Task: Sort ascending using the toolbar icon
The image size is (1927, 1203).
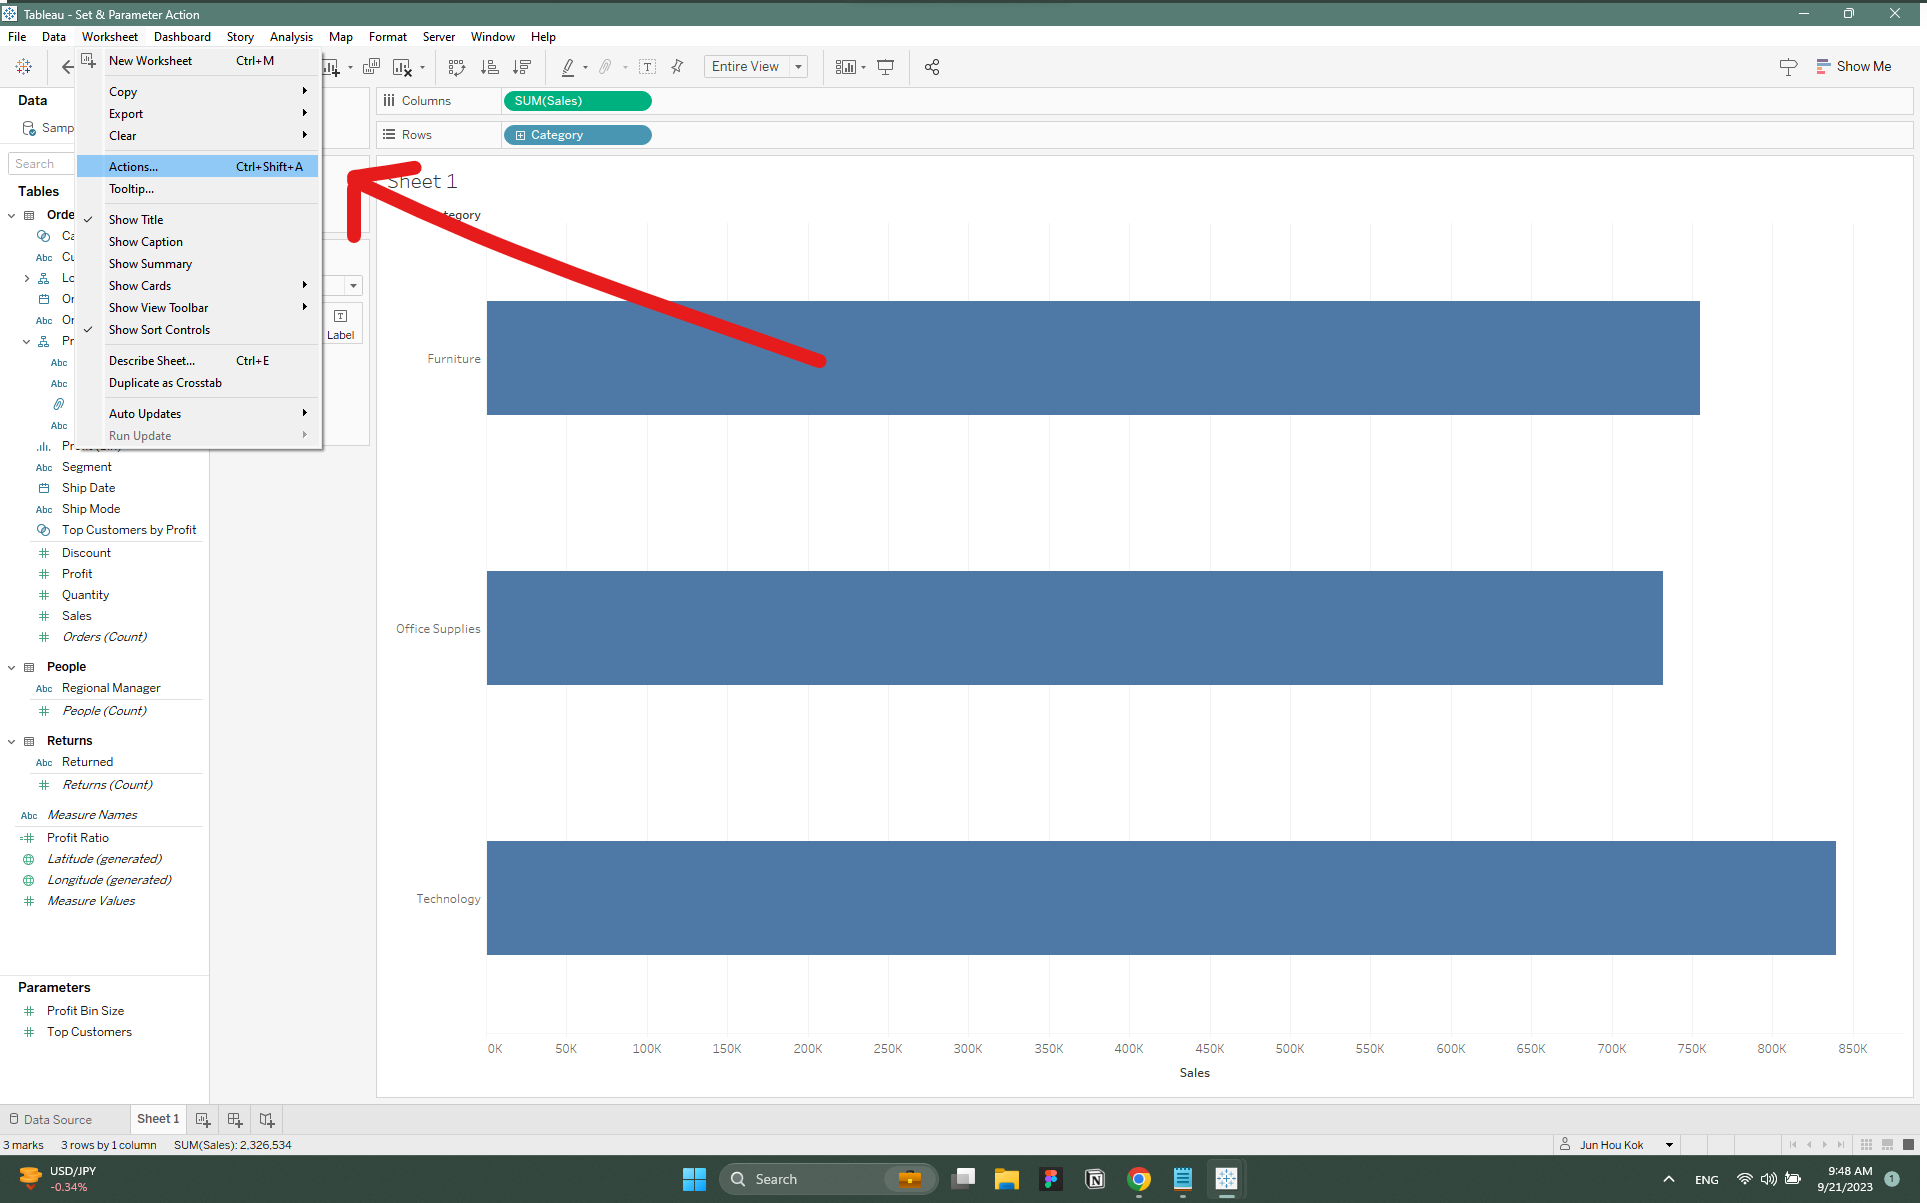Action: coord(490,67)
